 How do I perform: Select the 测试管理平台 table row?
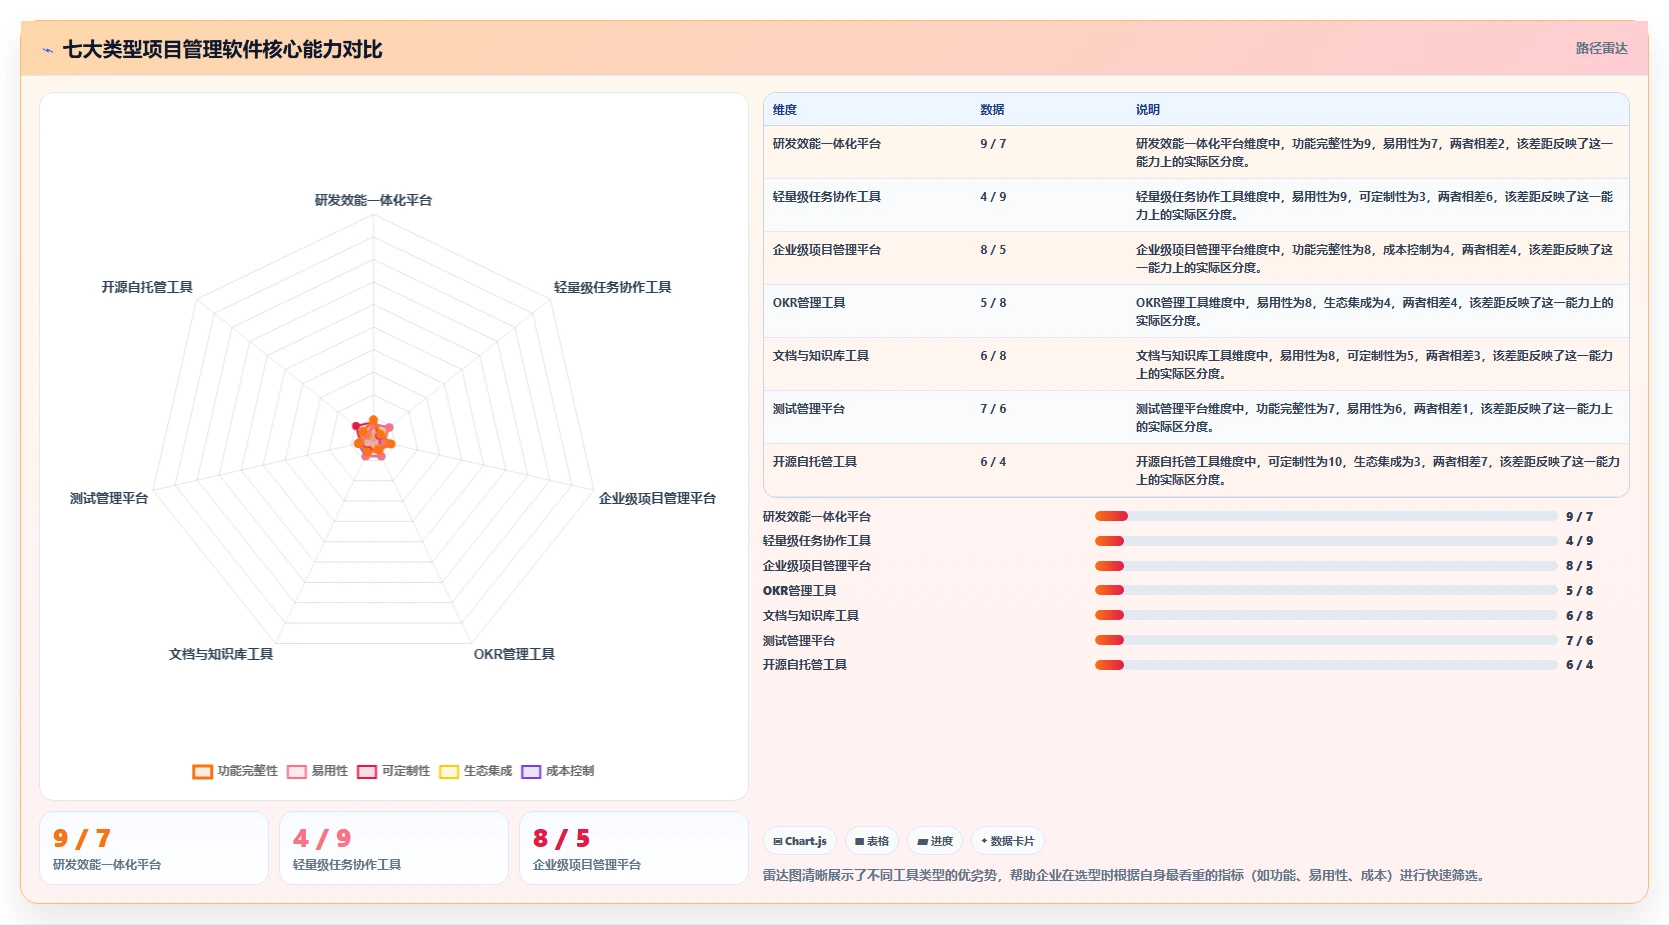(x=1196, y=417)
